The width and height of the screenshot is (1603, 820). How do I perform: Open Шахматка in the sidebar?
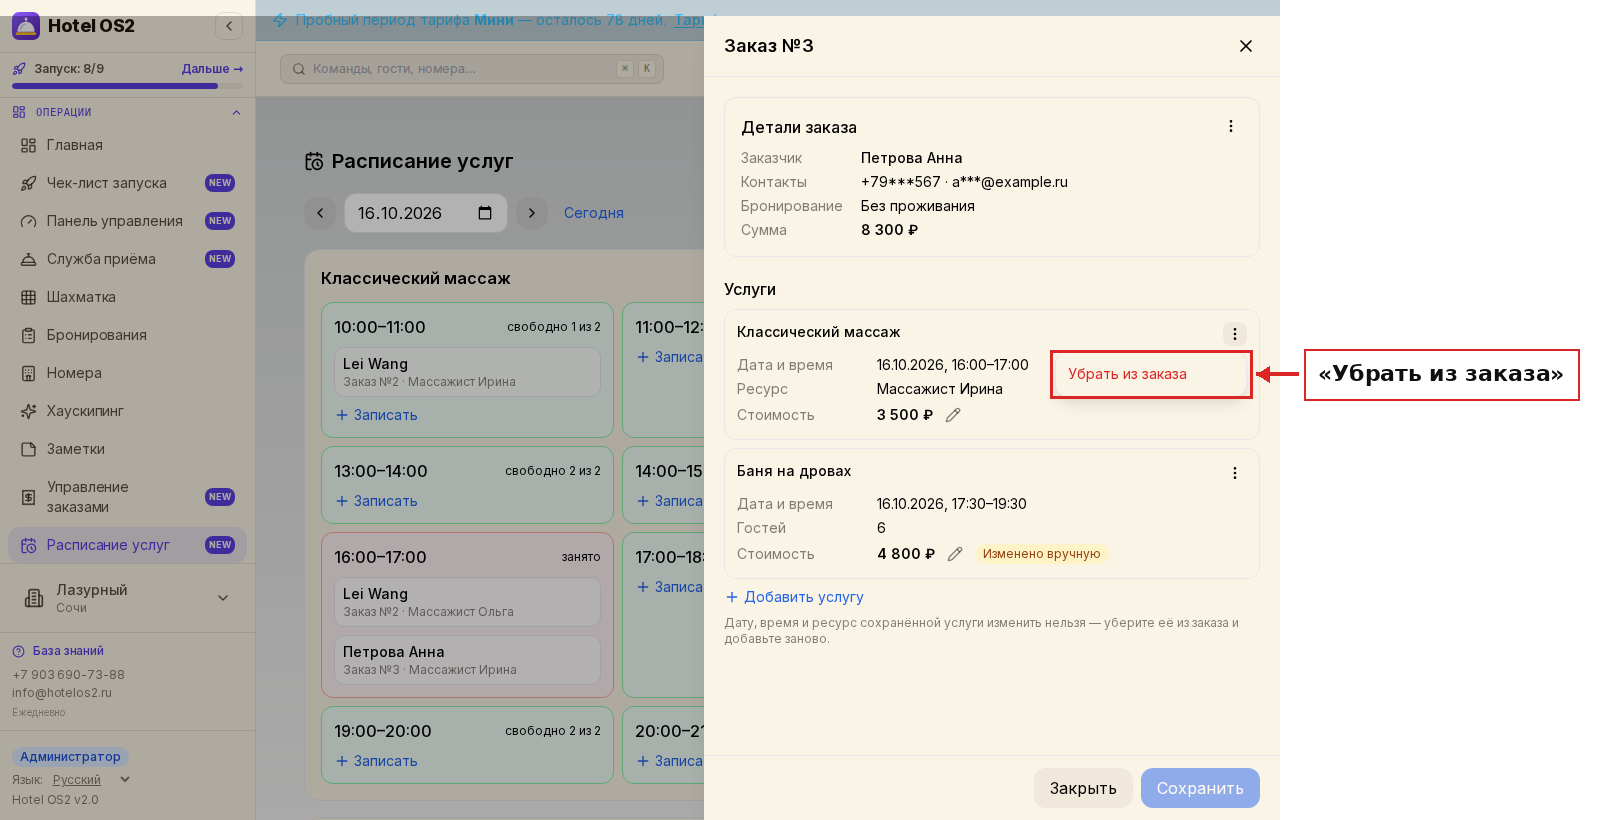127,297
